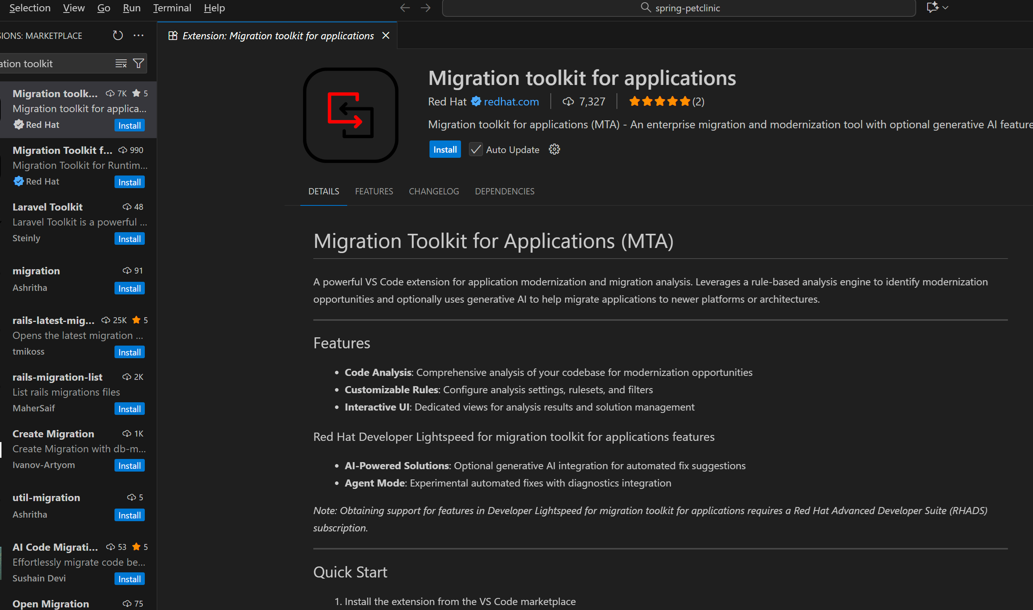The width and height of the screenshot is (1033, 610).
Task: Click the verified publisher badge beside redhat.com
Action: (476, 101)
